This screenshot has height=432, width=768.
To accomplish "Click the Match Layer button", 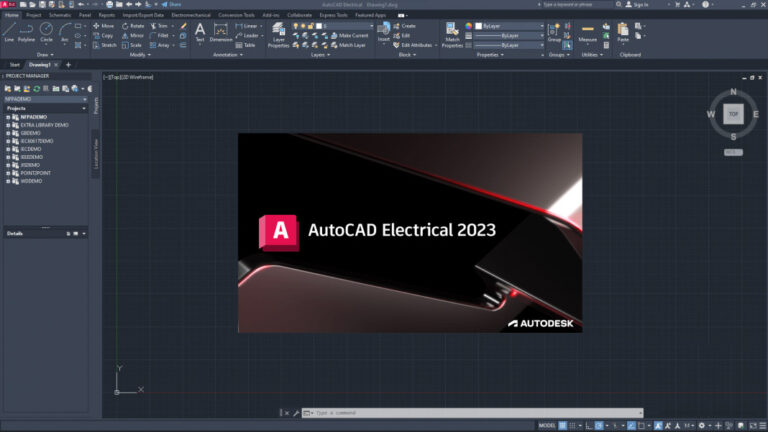I will click(x=348, y=45).
